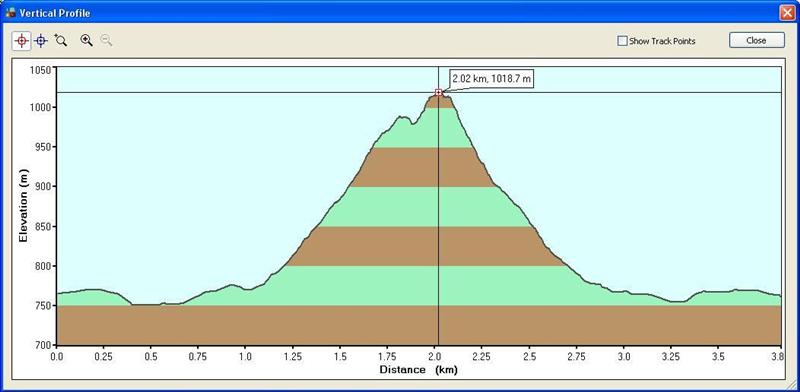Screen dimensions: 800x392
Task: Click the 750 elevation axis label
Action: click(44, 306)
